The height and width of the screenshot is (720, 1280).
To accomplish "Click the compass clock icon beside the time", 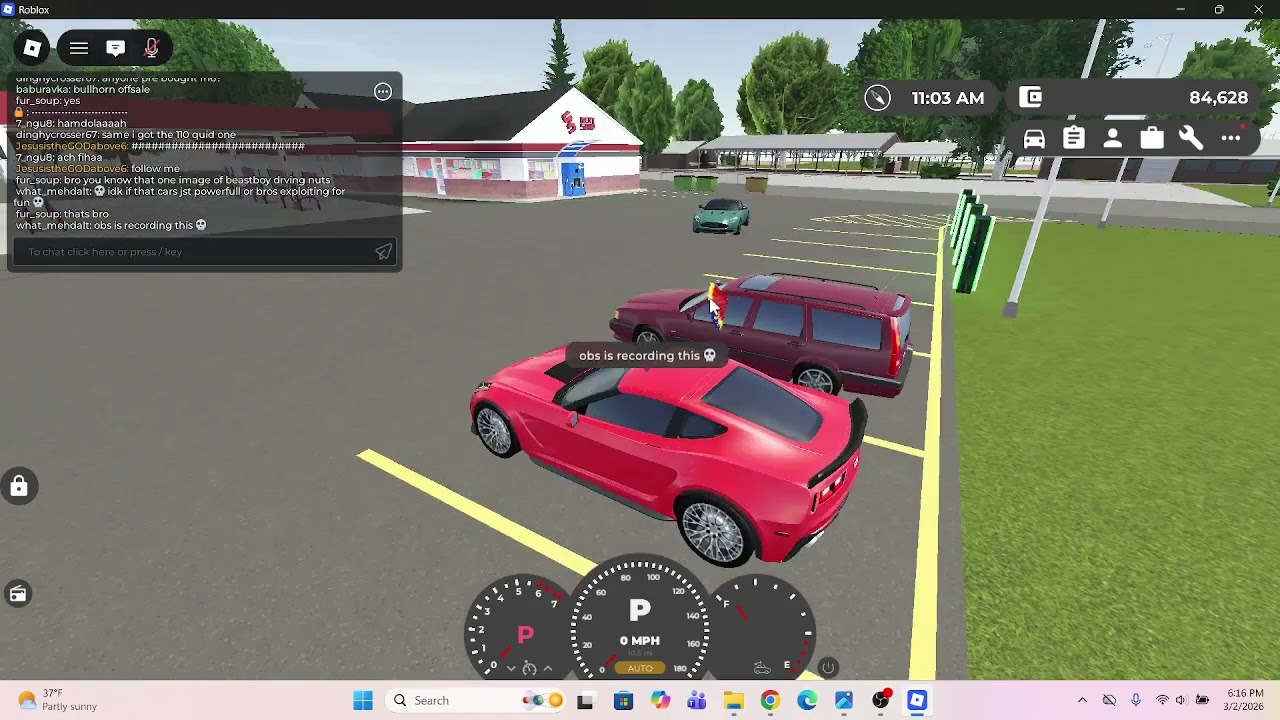I will [x=877, y=98].
